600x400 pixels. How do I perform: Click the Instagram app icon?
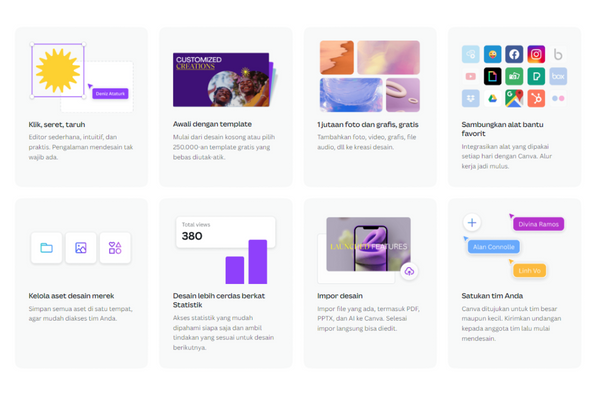pyautogui.click(x=536, y=54)
